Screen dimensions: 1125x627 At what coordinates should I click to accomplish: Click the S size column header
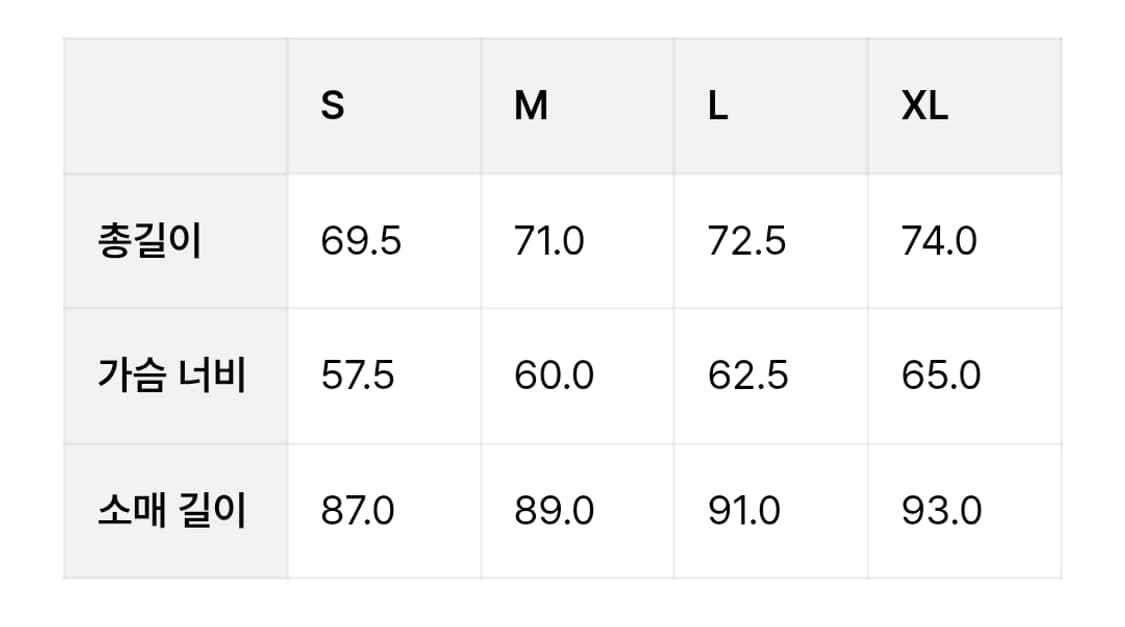(333, 106)
